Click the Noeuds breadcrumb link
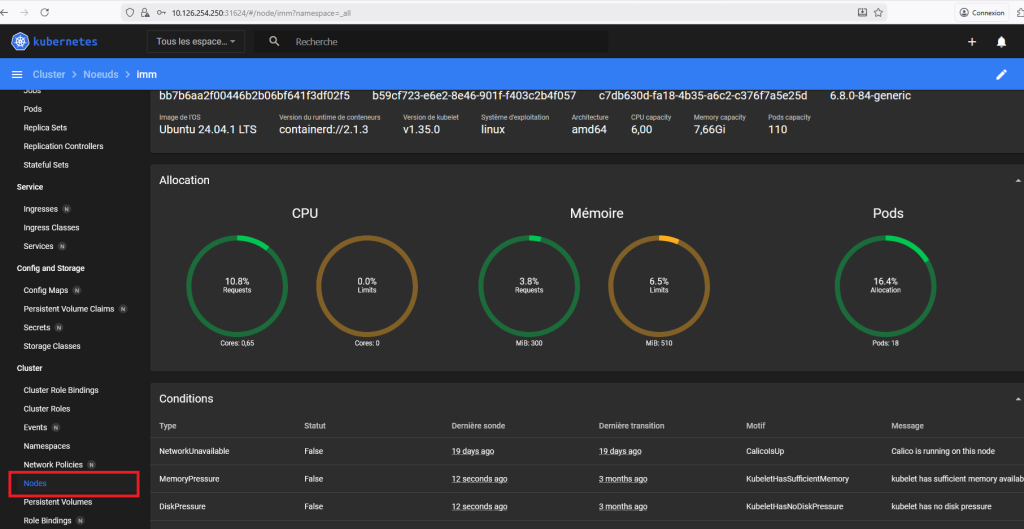The width and height of the screenshot is (1024, 529). pos(100,75)
